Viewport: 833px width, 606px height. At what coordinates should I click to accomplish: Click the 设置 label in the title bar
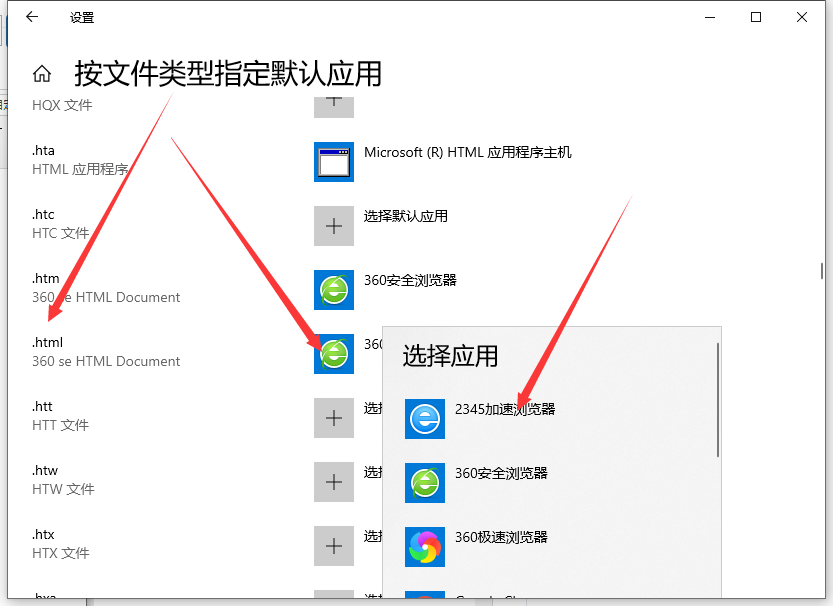pos(82,17)
